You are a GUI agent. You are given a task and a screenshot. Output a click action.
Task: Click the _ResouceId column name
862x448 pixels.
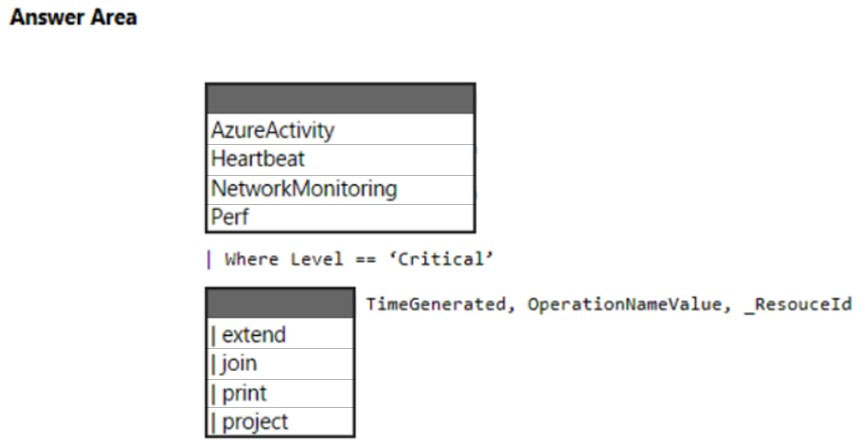click(798, 305)
